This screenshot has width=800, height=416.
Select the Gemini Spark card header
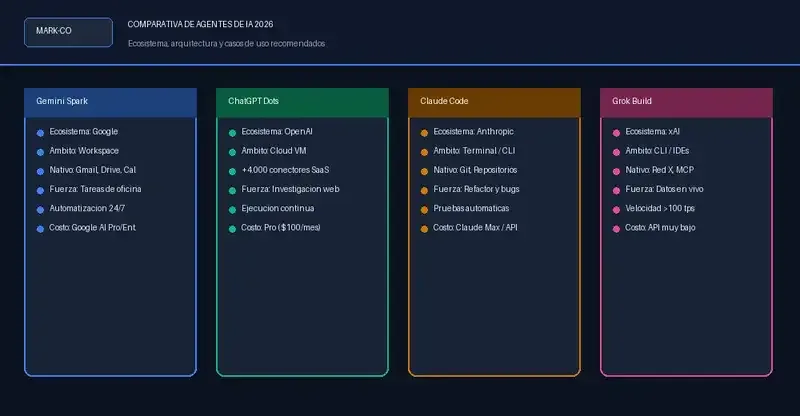click(110, 102)
